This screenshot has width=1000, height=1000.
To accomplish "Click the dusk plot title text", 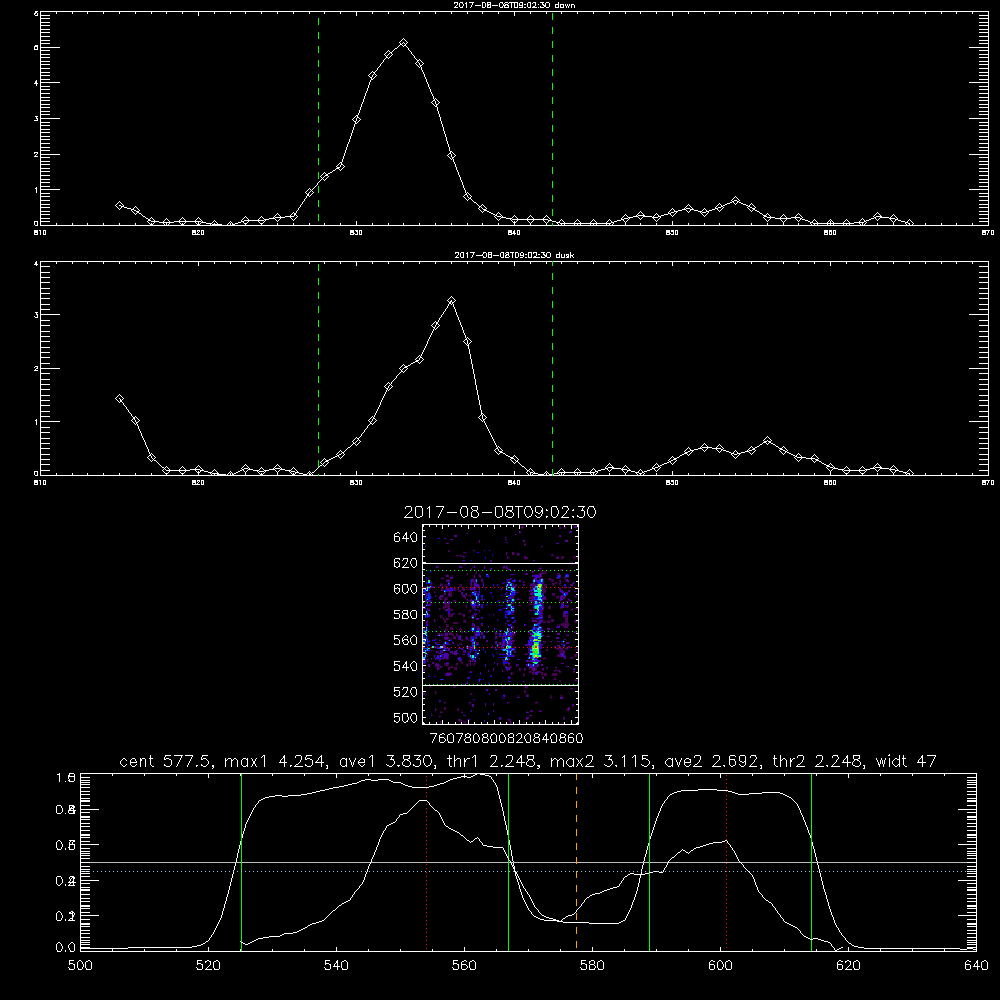I will click(514, 255).
